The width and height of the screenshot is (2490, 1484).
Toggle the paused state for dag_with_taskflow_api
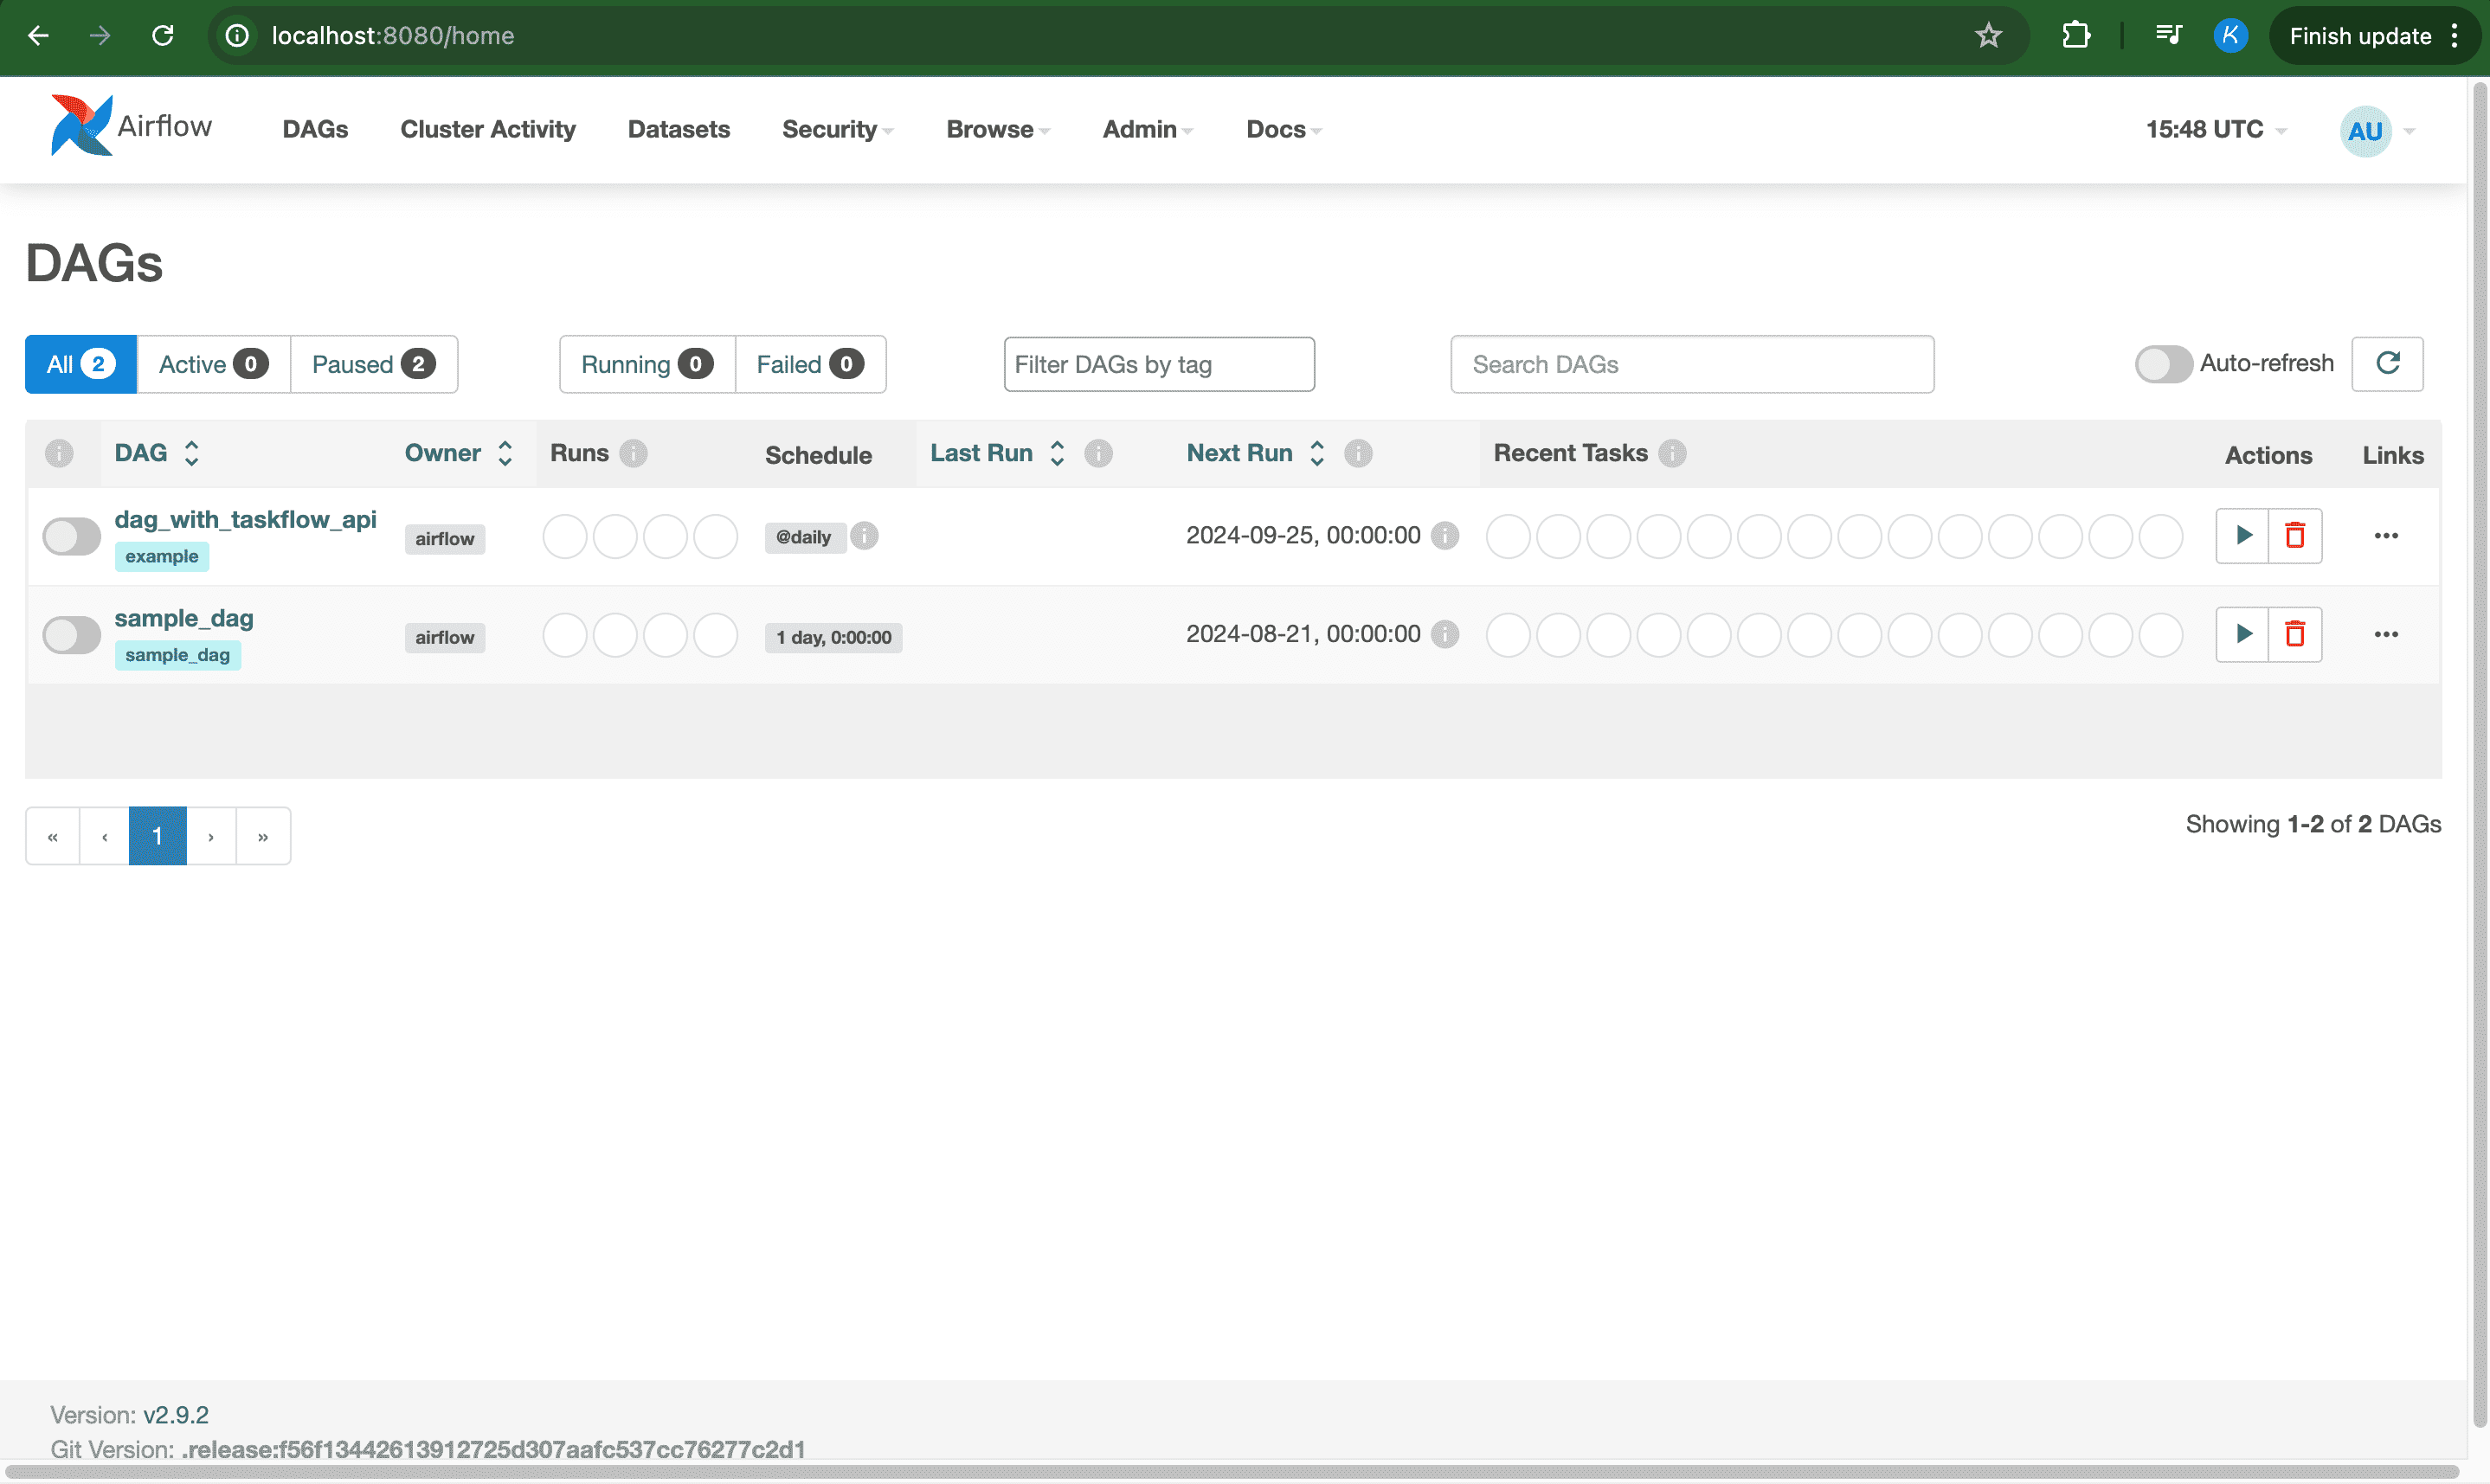click(71, 534)
